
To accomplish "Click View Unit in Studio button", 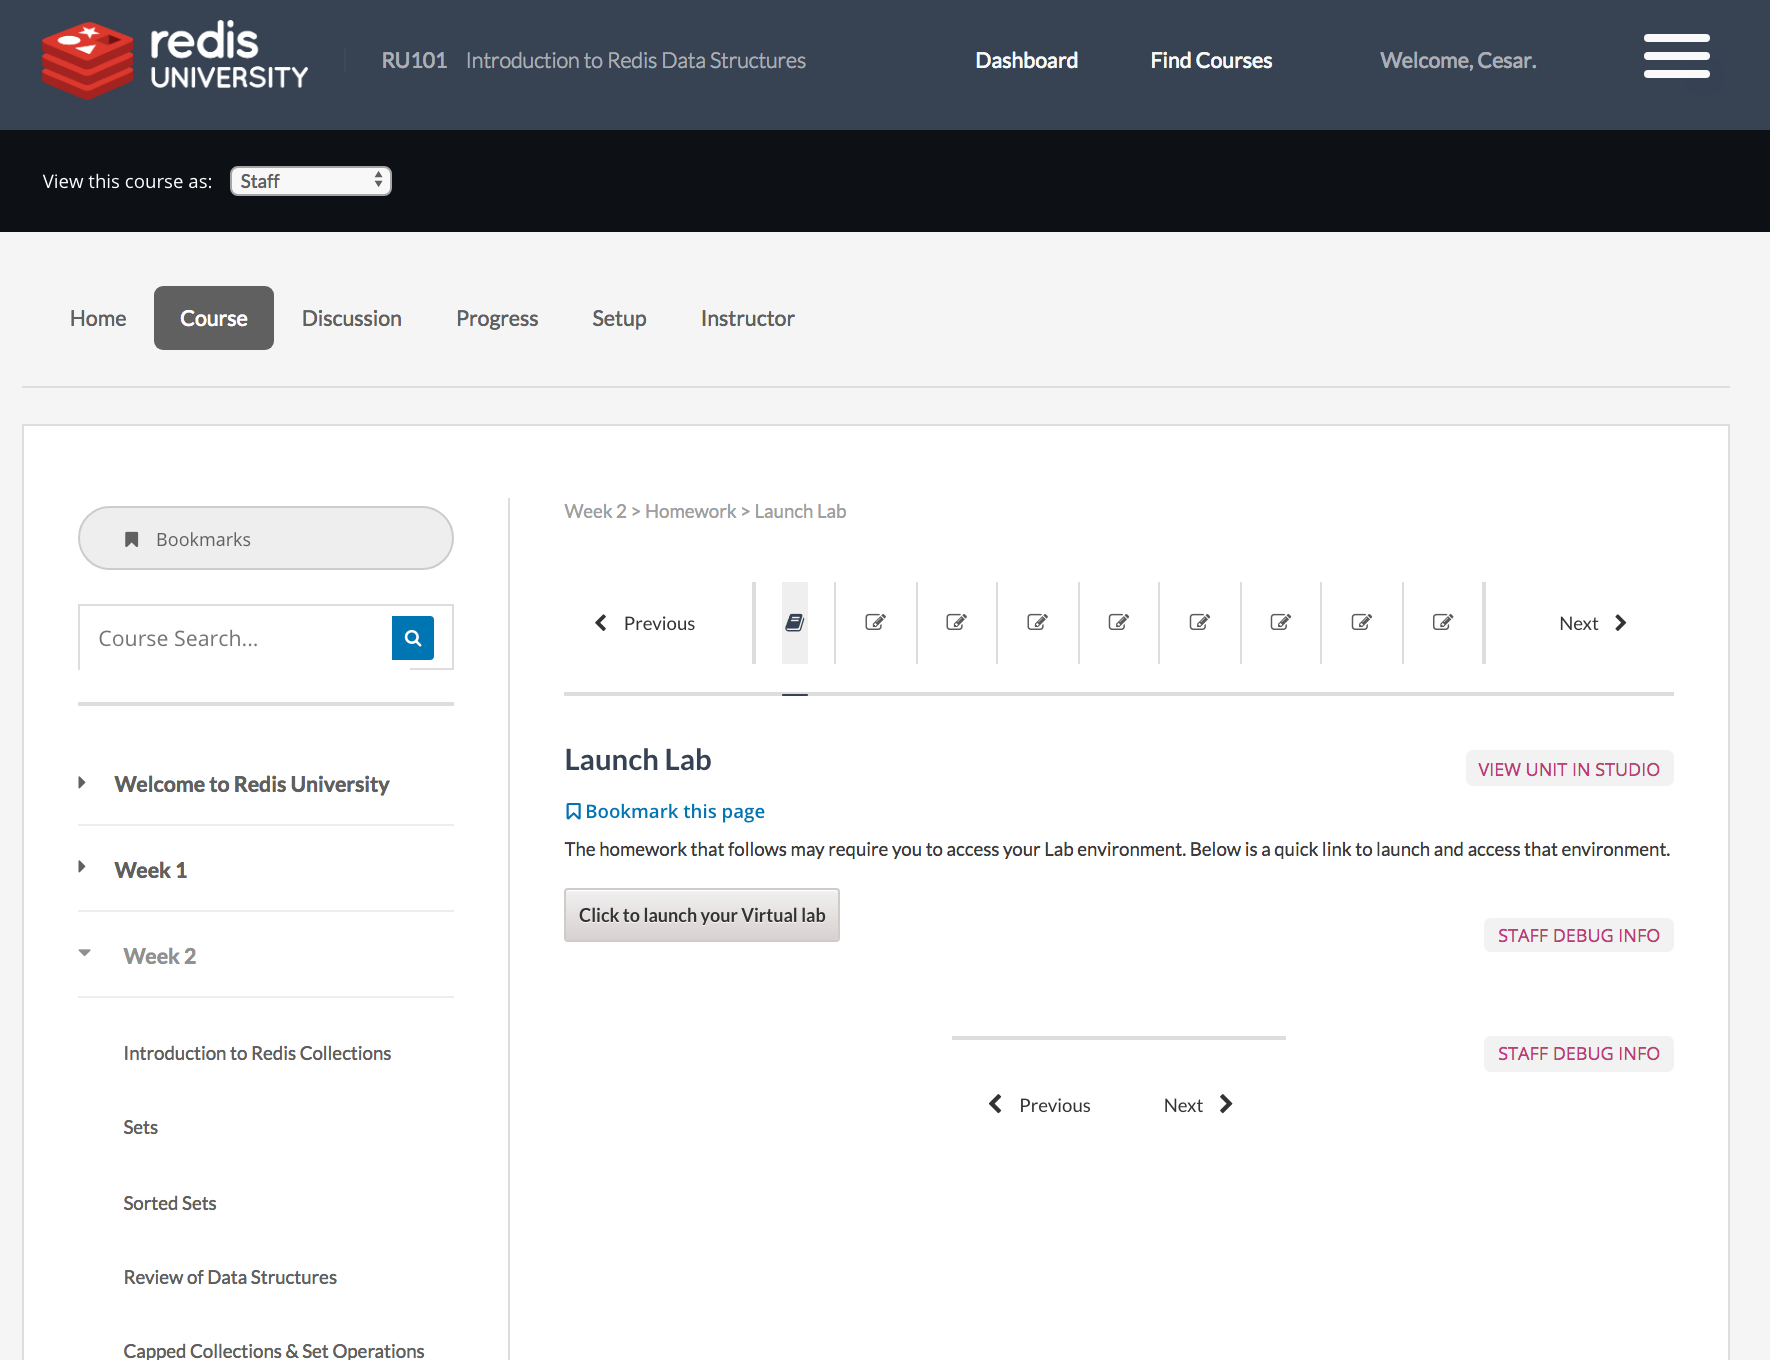I will point(1568,769).
